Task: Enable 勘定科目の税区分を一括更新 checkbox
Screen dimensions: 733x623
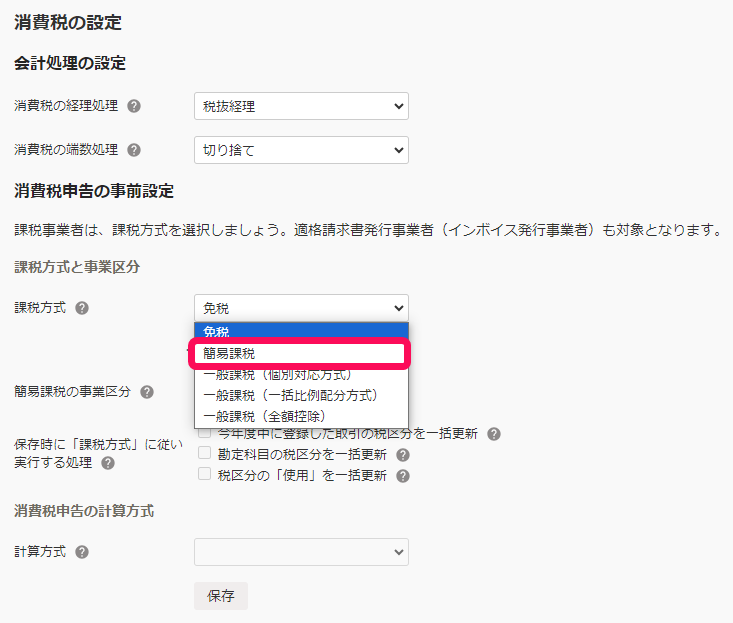Action: [x=204, y=453]
